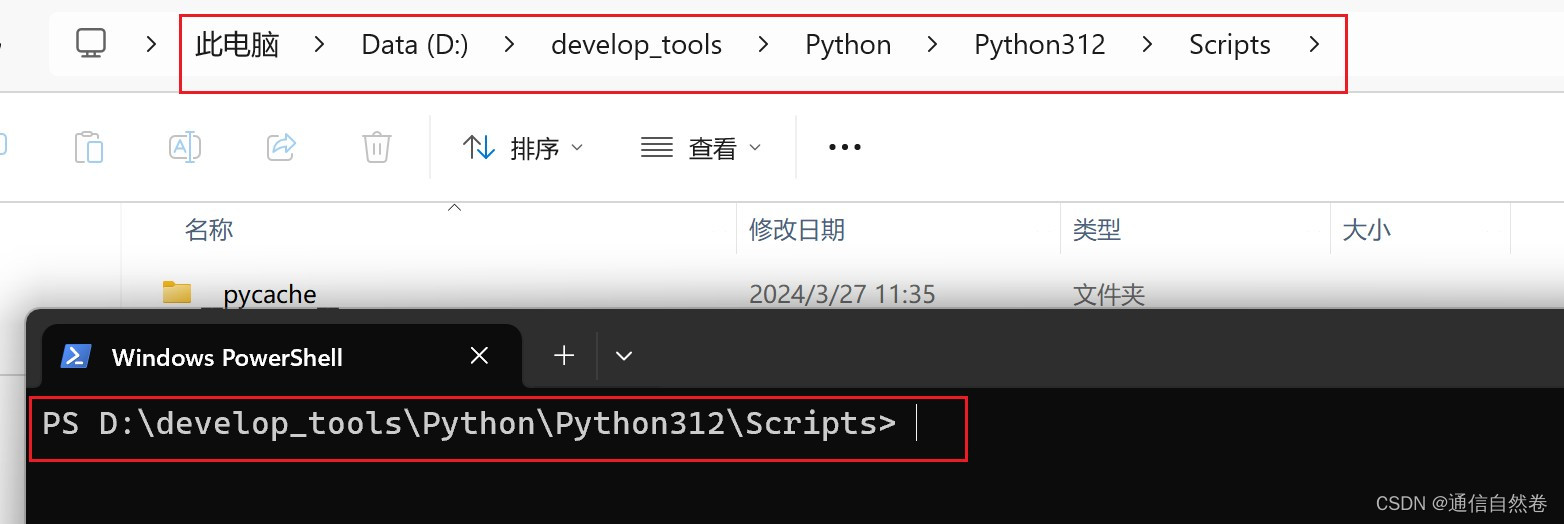Click the delete trash icon in toolbar
Image resolution: width=1564 pixels, height=524 pixels.
click(x=376, y=147)
